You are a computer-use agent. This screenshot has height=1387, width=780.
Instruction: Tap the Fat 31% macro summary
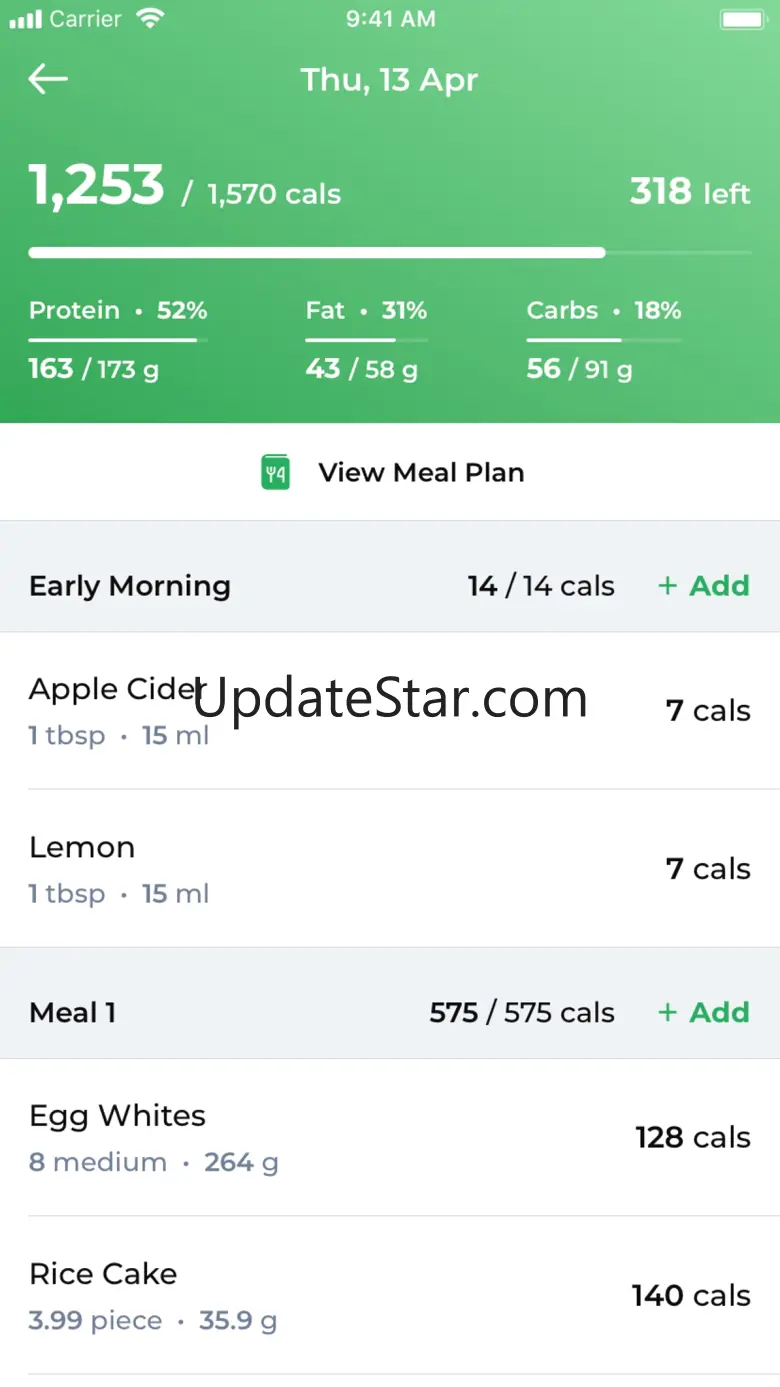click(x=366, y=311)
